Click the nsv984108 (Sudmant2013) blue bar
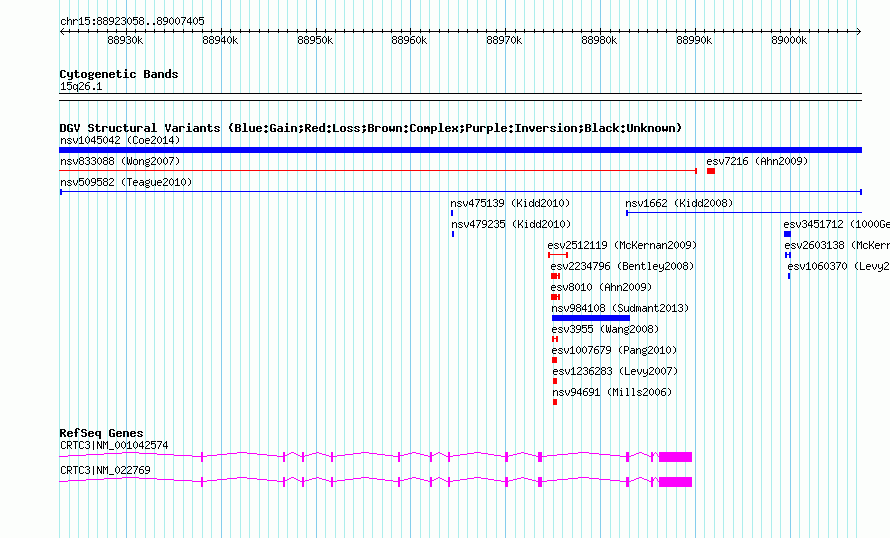The width and height of the screenshot is (890, 538). pos(591,318)
